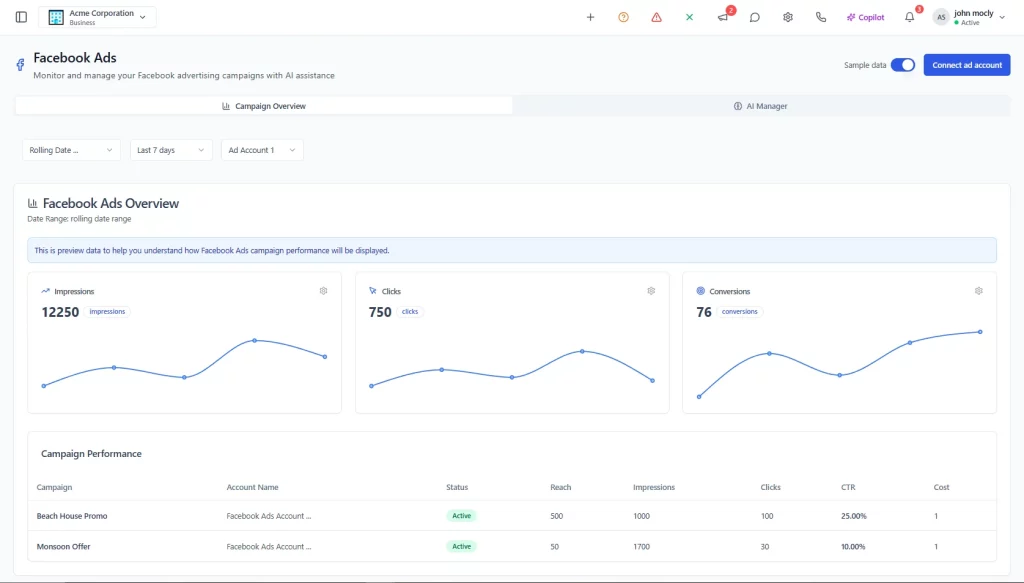
Task: Click the Active status badge for Monsoon Offer
Action: pyautogui.click(x=462, y=546)
